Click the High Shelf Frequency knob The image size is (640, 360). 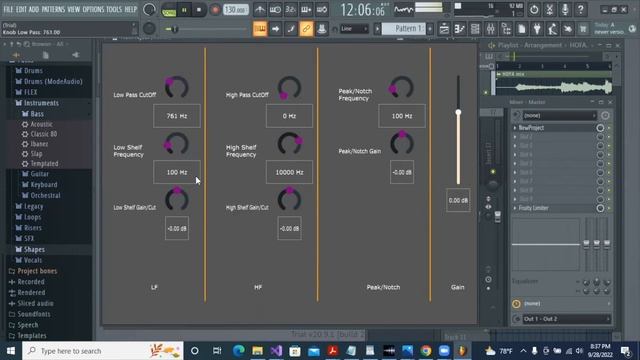click(289, 143)
